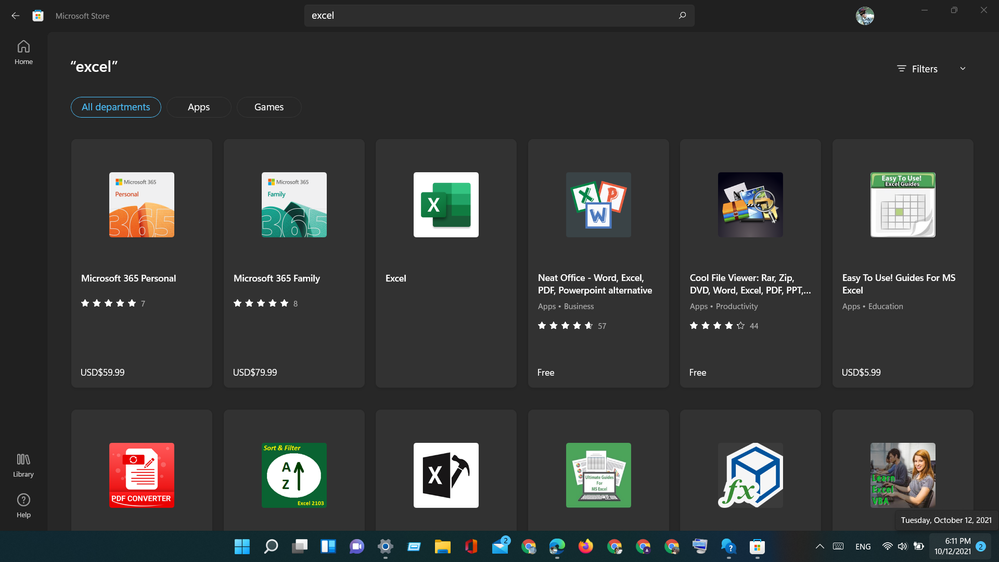Open the PDF Converter app icon
This screenshot has width=999, height=562.
click(141, 475)
